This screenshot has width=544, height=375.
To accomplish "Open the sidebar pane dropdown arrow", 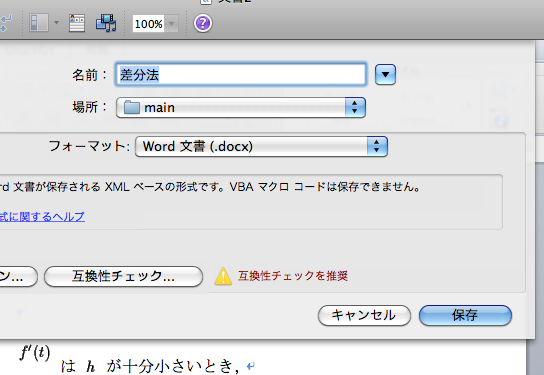I will point(56,23).
